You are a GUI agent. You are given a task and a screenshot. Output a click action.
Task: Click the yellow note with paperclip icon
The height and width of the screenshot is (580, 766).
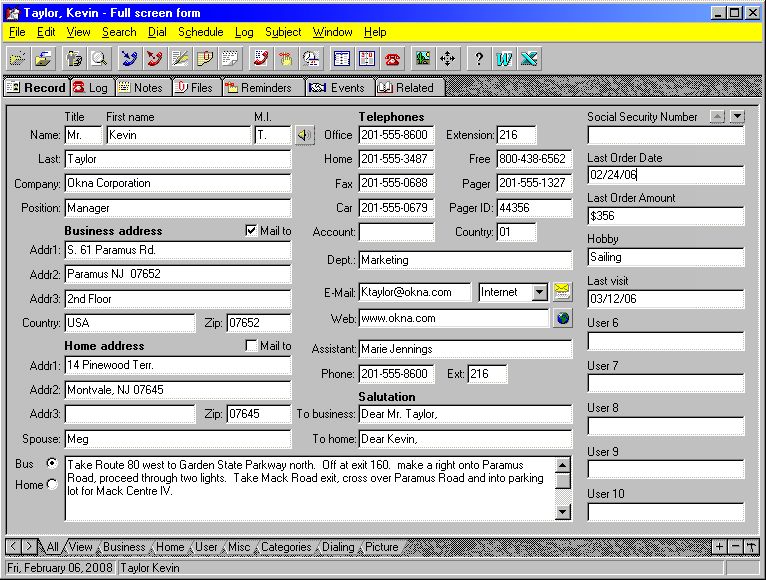(x=205, y=59)
